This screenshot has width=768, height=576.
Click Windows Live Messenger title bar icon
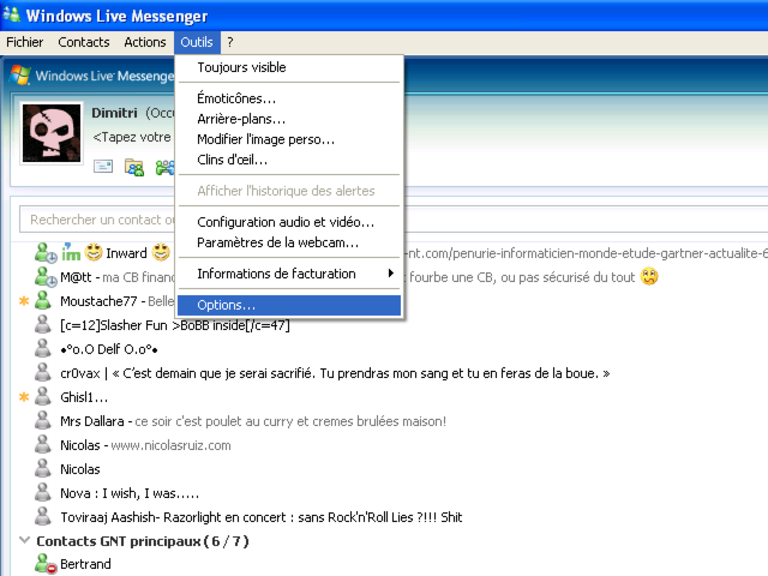tap(12, 15)
